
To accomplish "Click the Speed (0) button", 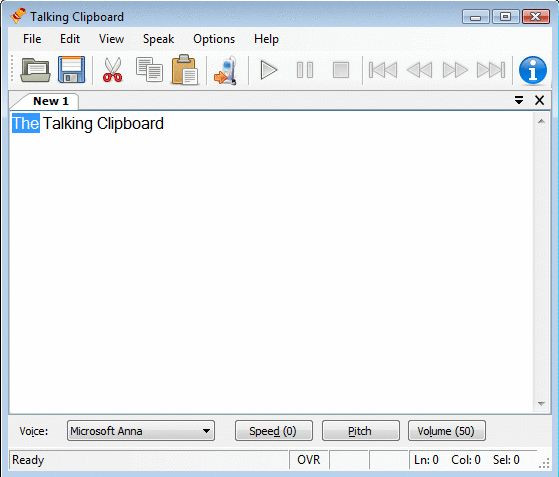I will pyautogui.click(x=274, y=431).
